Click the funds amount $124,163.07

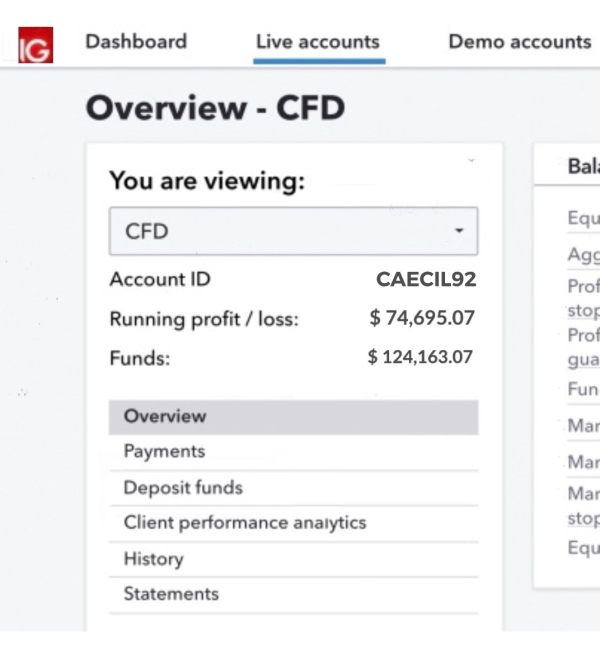421,357
